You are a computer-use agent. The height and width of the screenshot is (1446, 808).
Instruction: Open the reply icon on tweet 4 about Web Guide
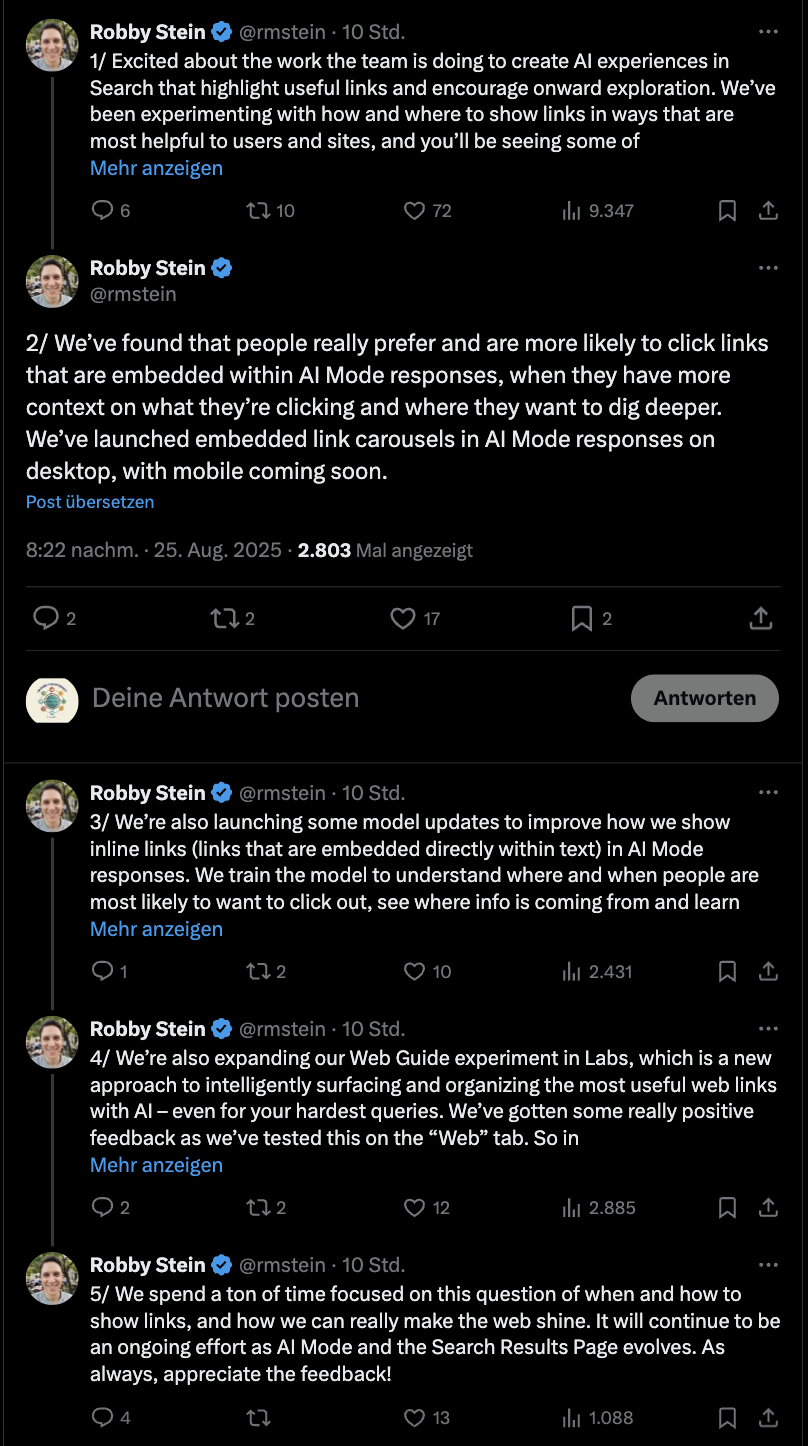coord(101,1207)
